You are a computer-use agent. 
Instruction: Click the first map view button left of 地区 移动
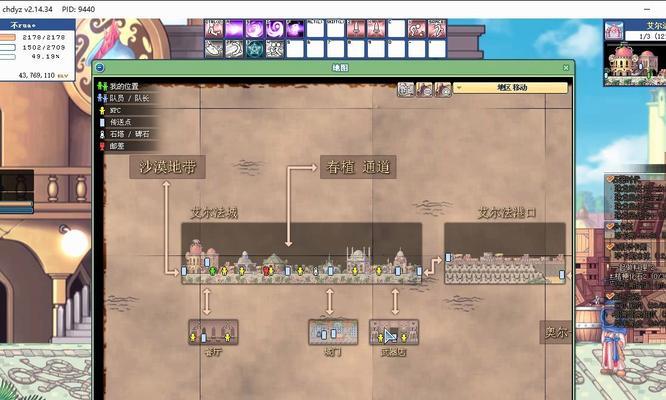[406, 89]
